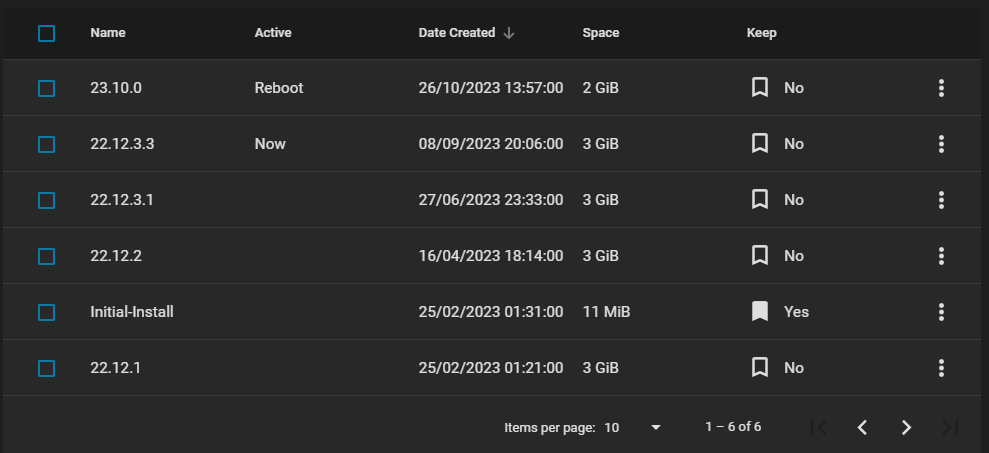Image resolution: width=989 pixels, height=453 pixels.
Task: Click the keep bookmark icon for 23.10.0
Action: [760, 88]
